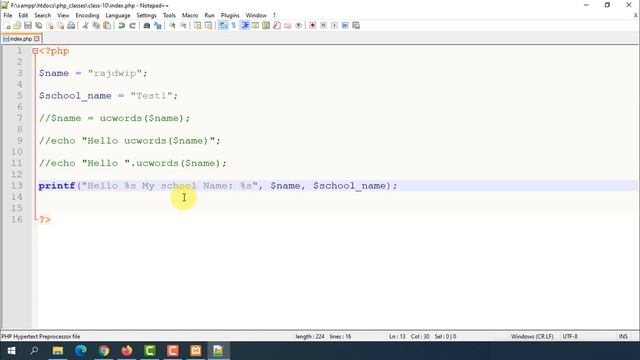Click the Copy toolbar icon
Screen dimensions: 640x360
click(96, 25)
